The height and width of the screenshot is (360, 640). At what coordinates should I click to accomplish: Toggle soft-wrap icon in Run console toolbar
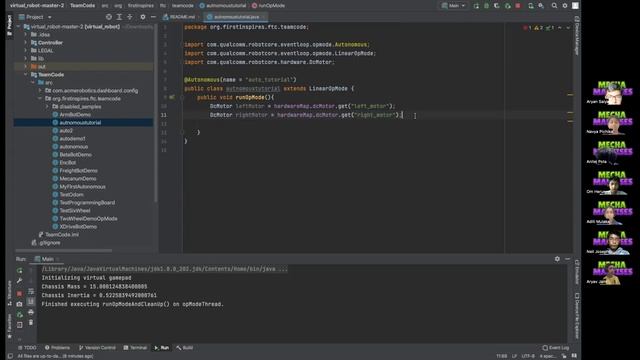[x=31, y=291]
